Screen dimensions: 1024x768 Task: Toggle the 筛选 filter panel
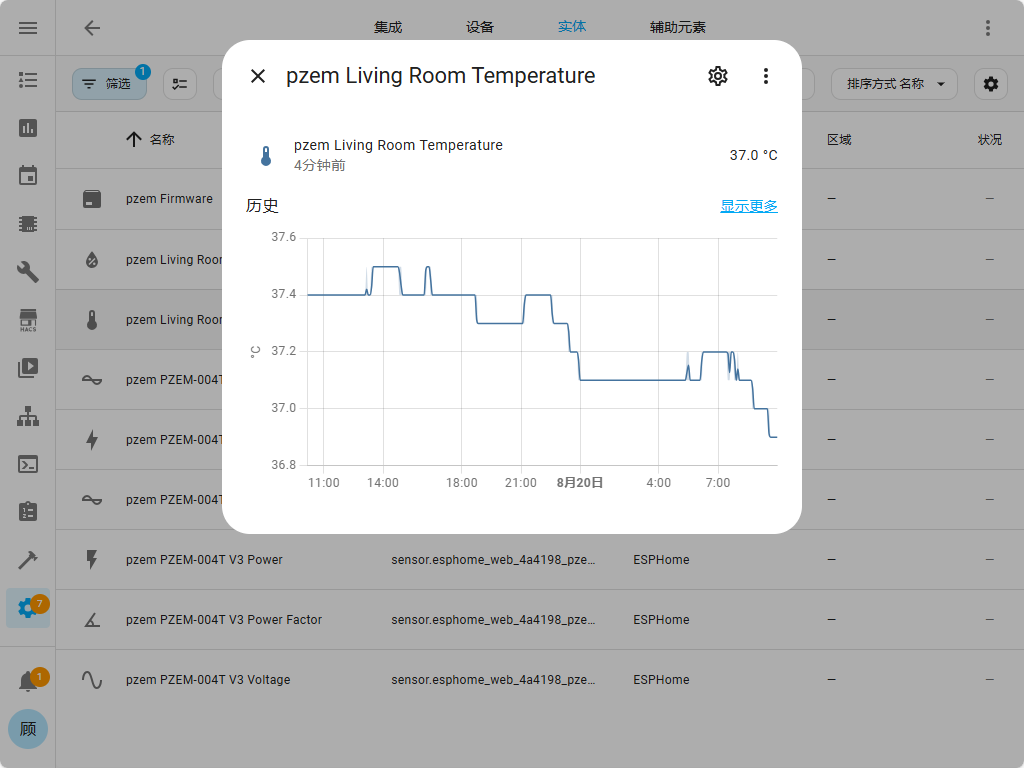tap(108, 84)
